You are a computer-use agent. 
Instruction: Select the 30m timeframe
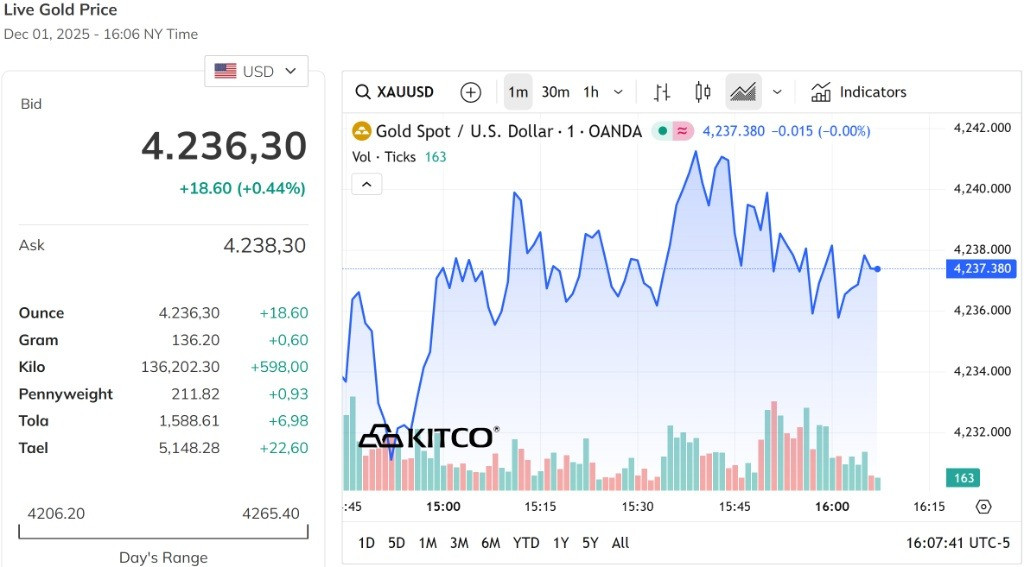pos(555,92)
